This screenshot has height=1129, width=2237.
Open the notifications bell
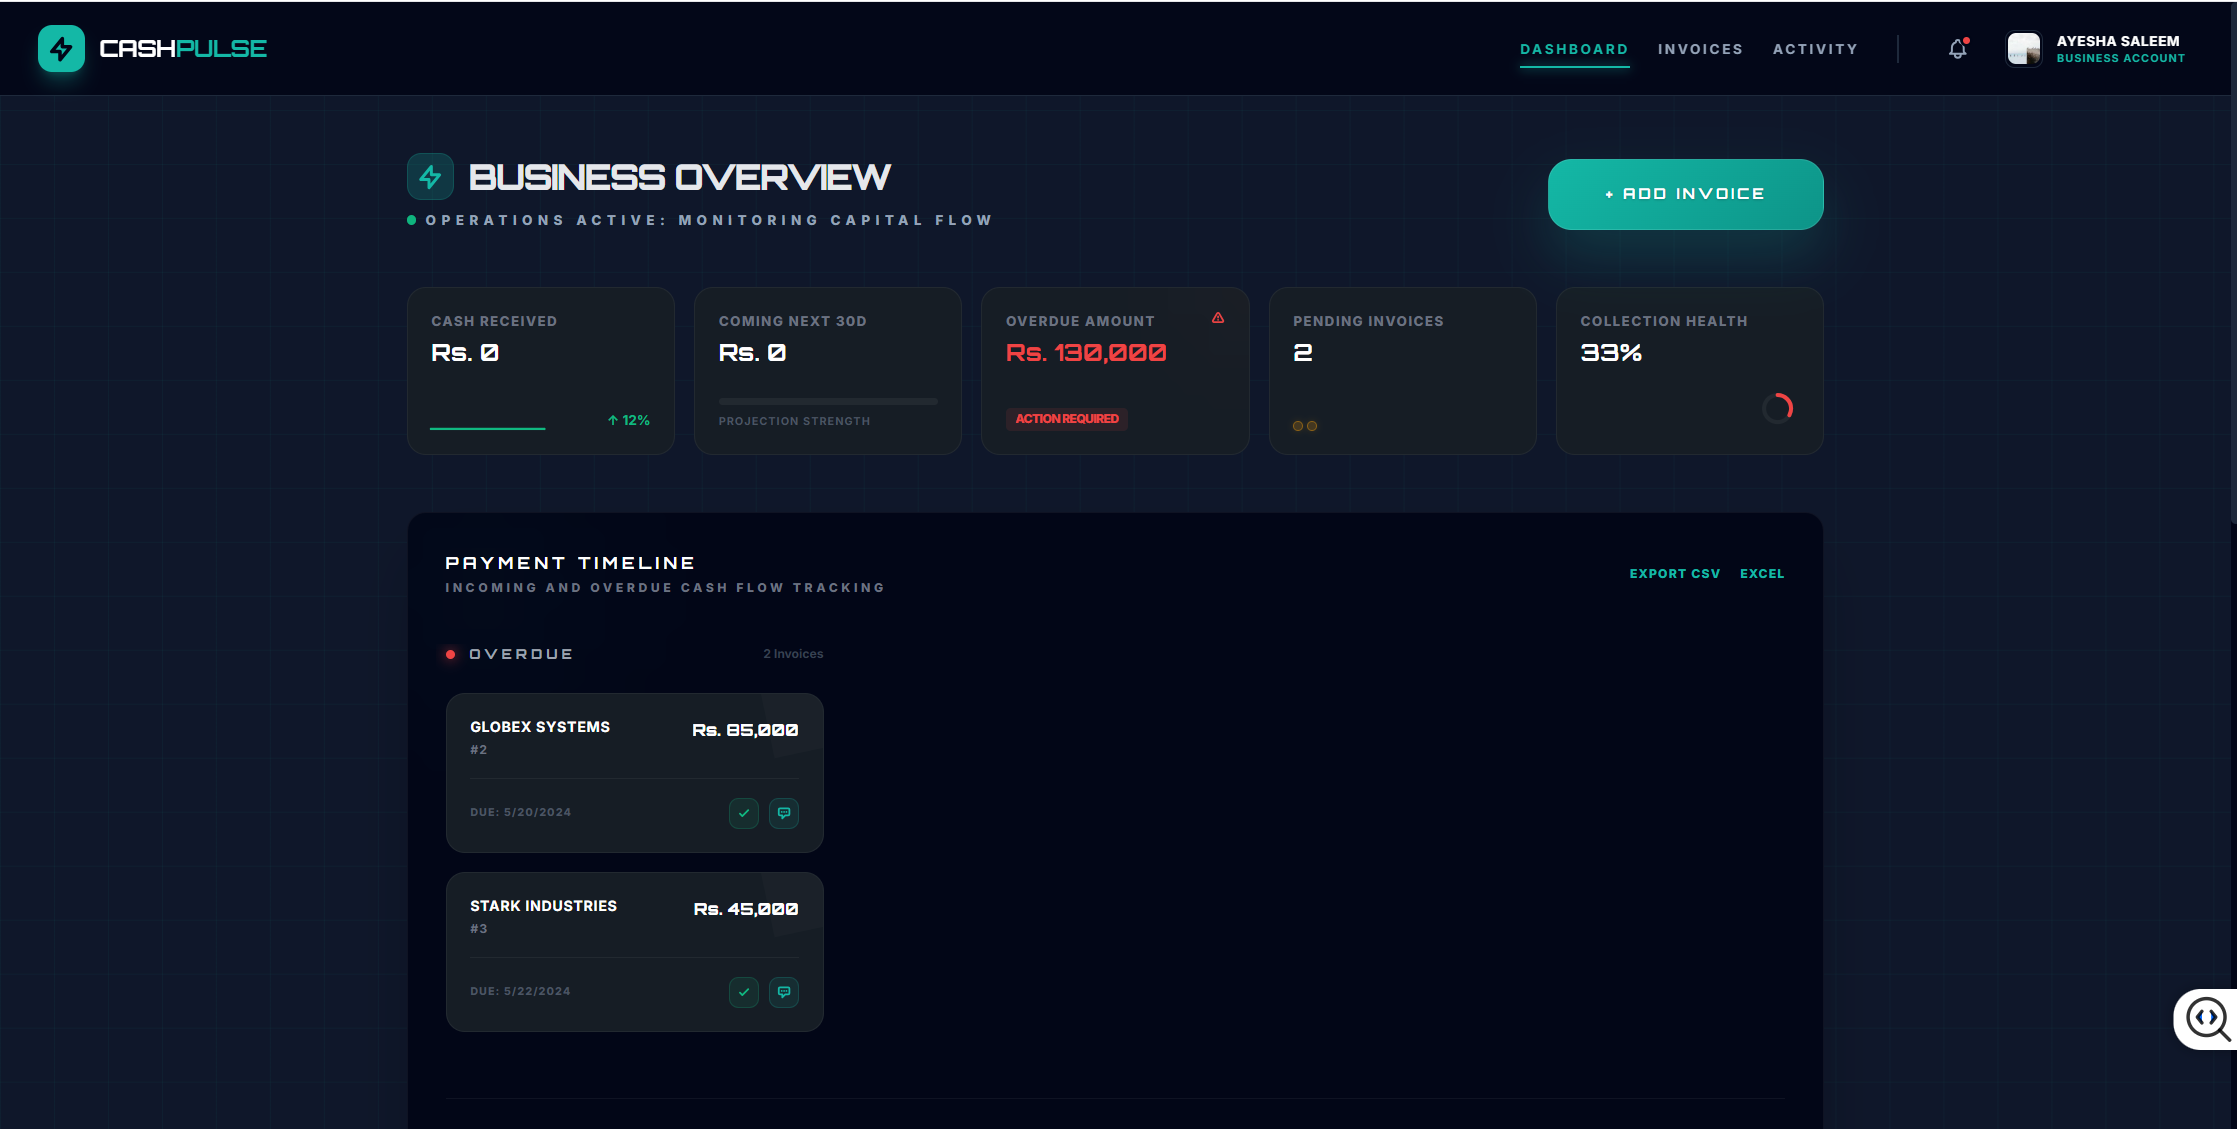point(1957,49)
